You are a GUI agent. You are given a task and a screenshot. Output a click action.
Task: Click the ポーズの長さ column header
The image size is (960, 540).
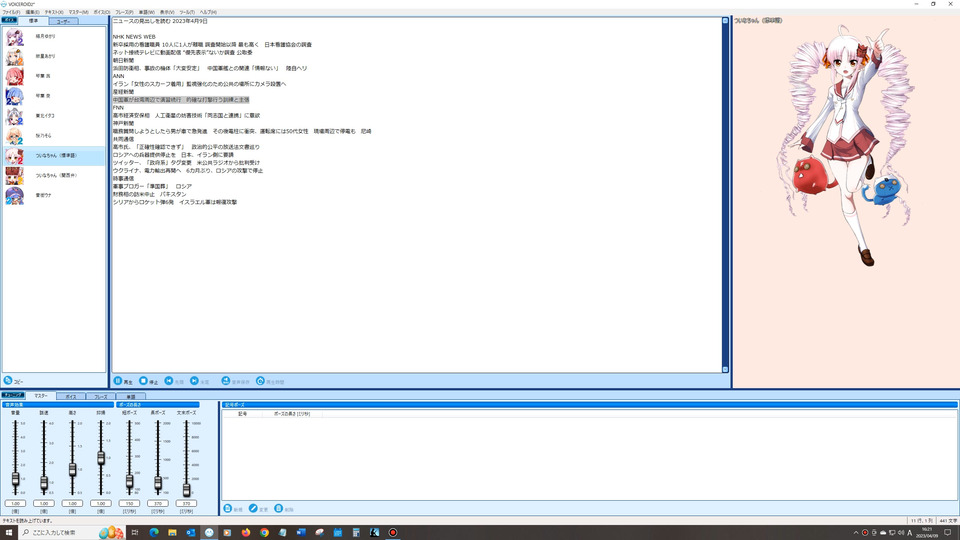click(x=292, y=414)
